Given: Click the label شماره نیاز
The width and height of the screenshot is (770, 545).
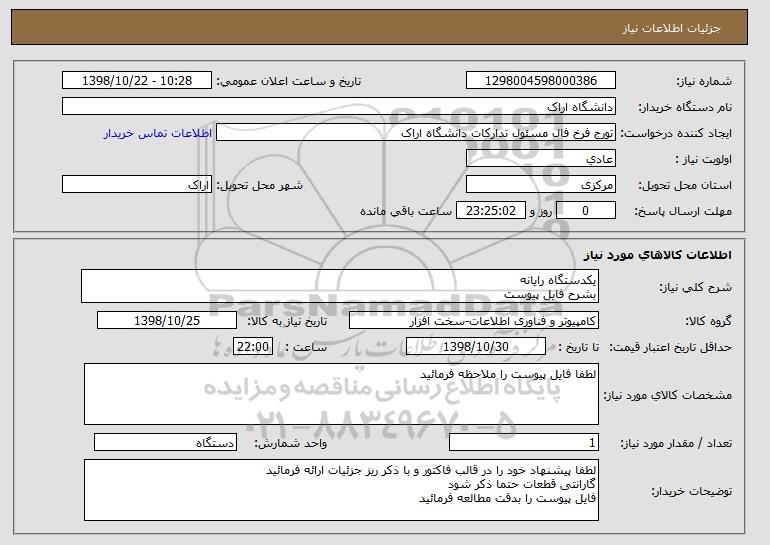Looking at the screenshot, I should 704,81.
